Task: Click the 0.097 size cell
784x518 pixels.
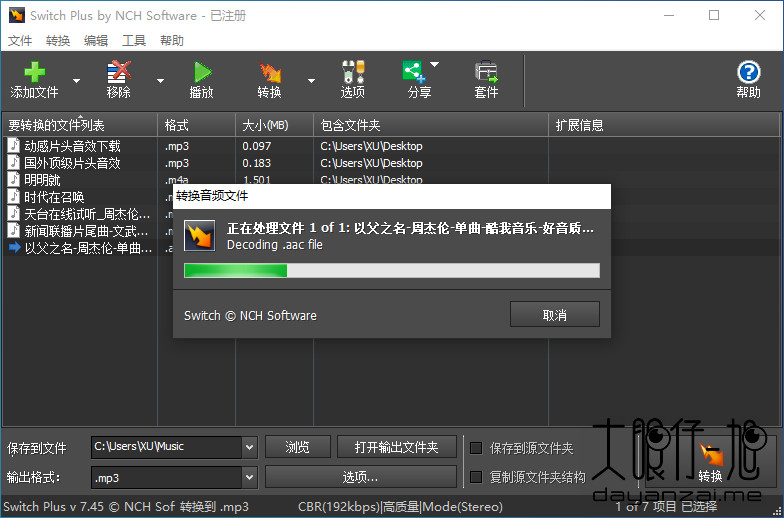Action: click(x=256, y=146)
